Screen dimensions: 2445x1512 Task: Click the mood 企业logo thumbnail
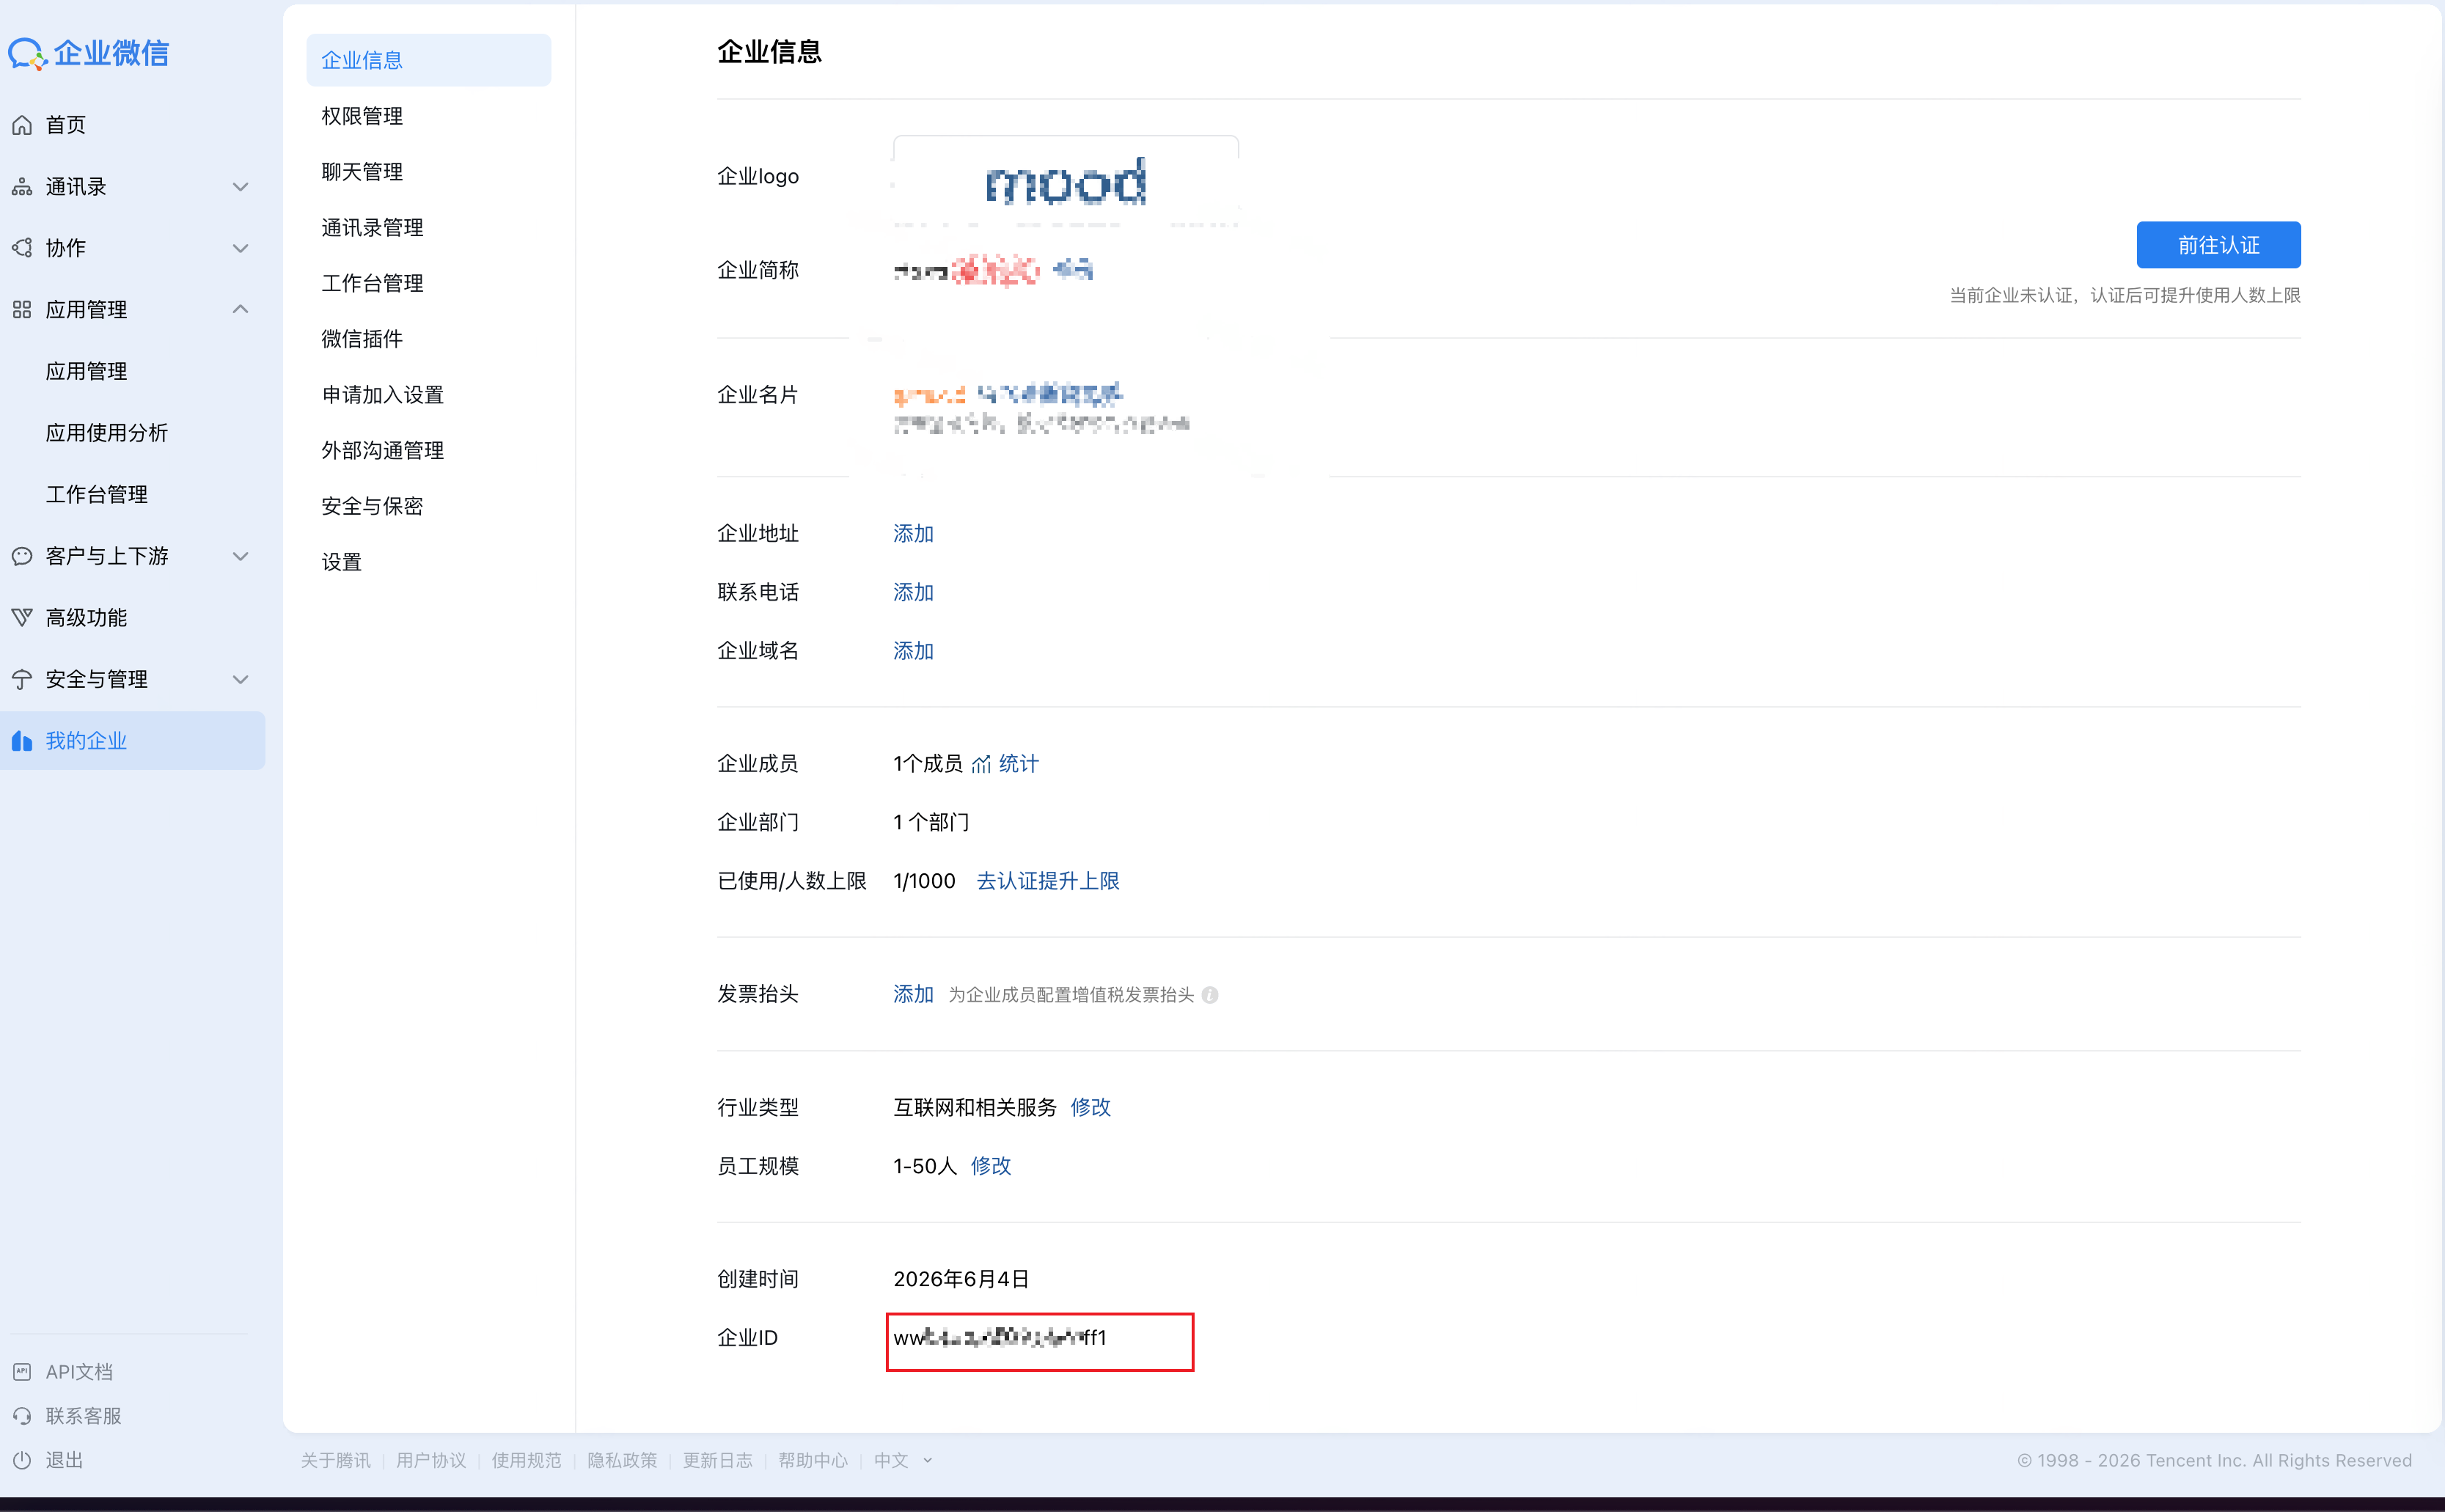1066,182
